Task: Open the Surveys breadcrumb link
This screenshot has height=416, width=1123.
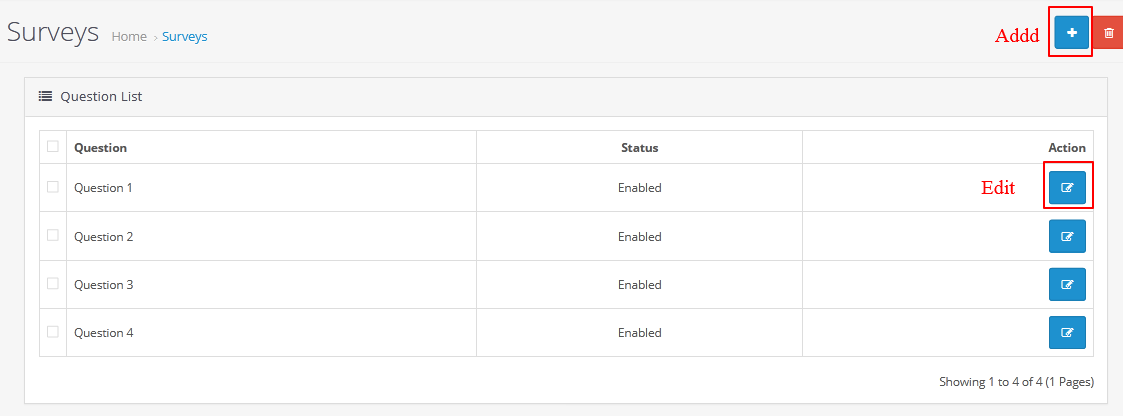Action: click(x=185, y=37)
